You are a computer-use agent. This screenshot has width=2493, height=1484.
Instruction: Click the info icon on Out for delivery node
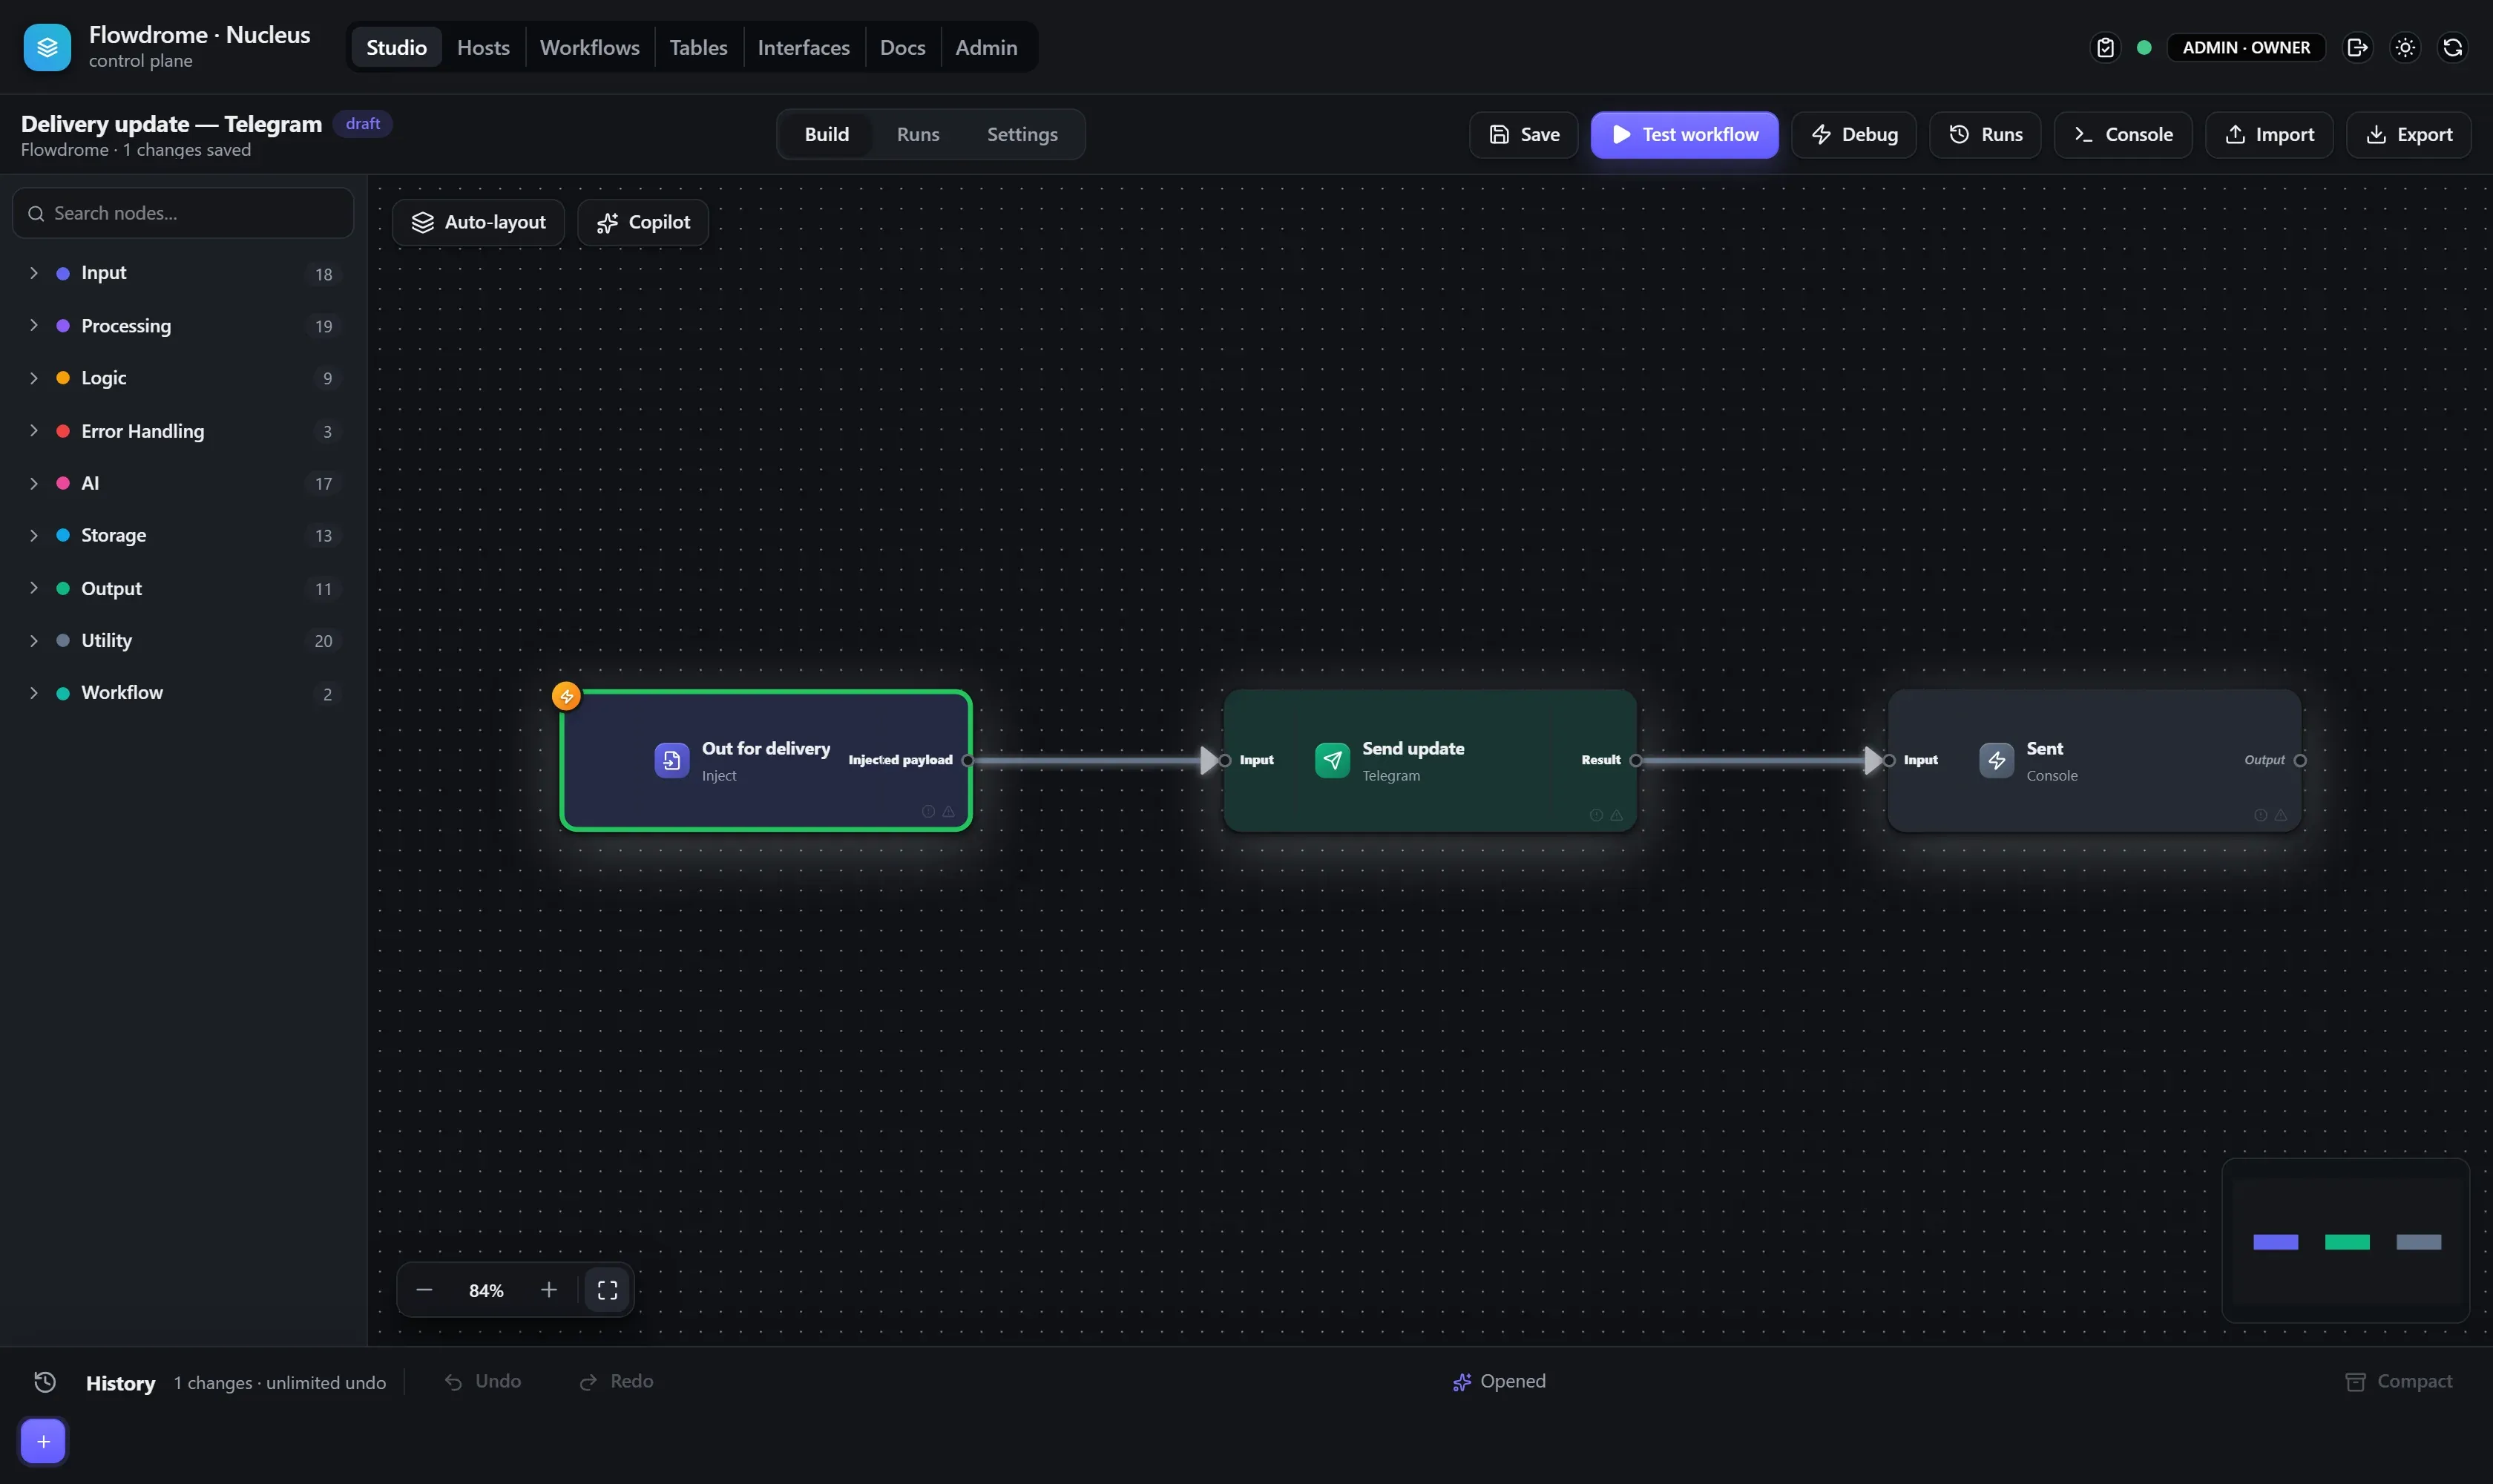pos(928,811)
